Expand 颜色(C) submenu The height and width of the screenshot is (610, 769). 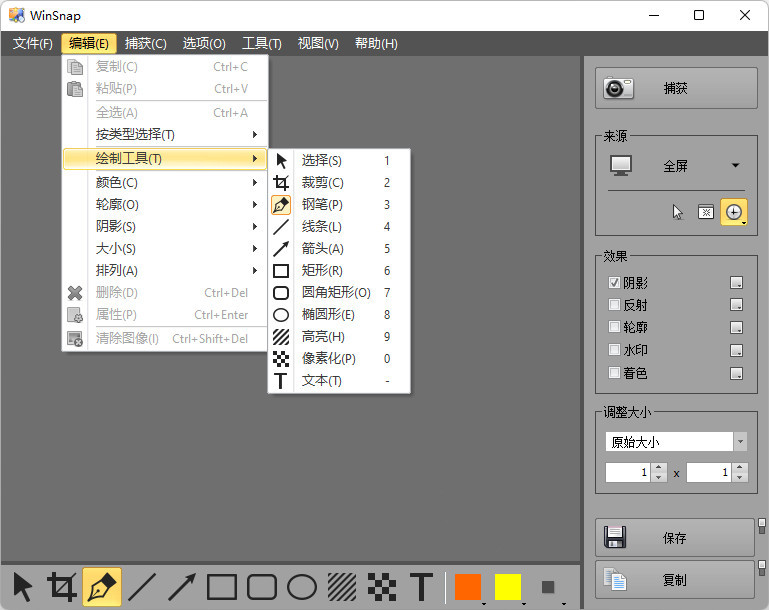[165, 182]
